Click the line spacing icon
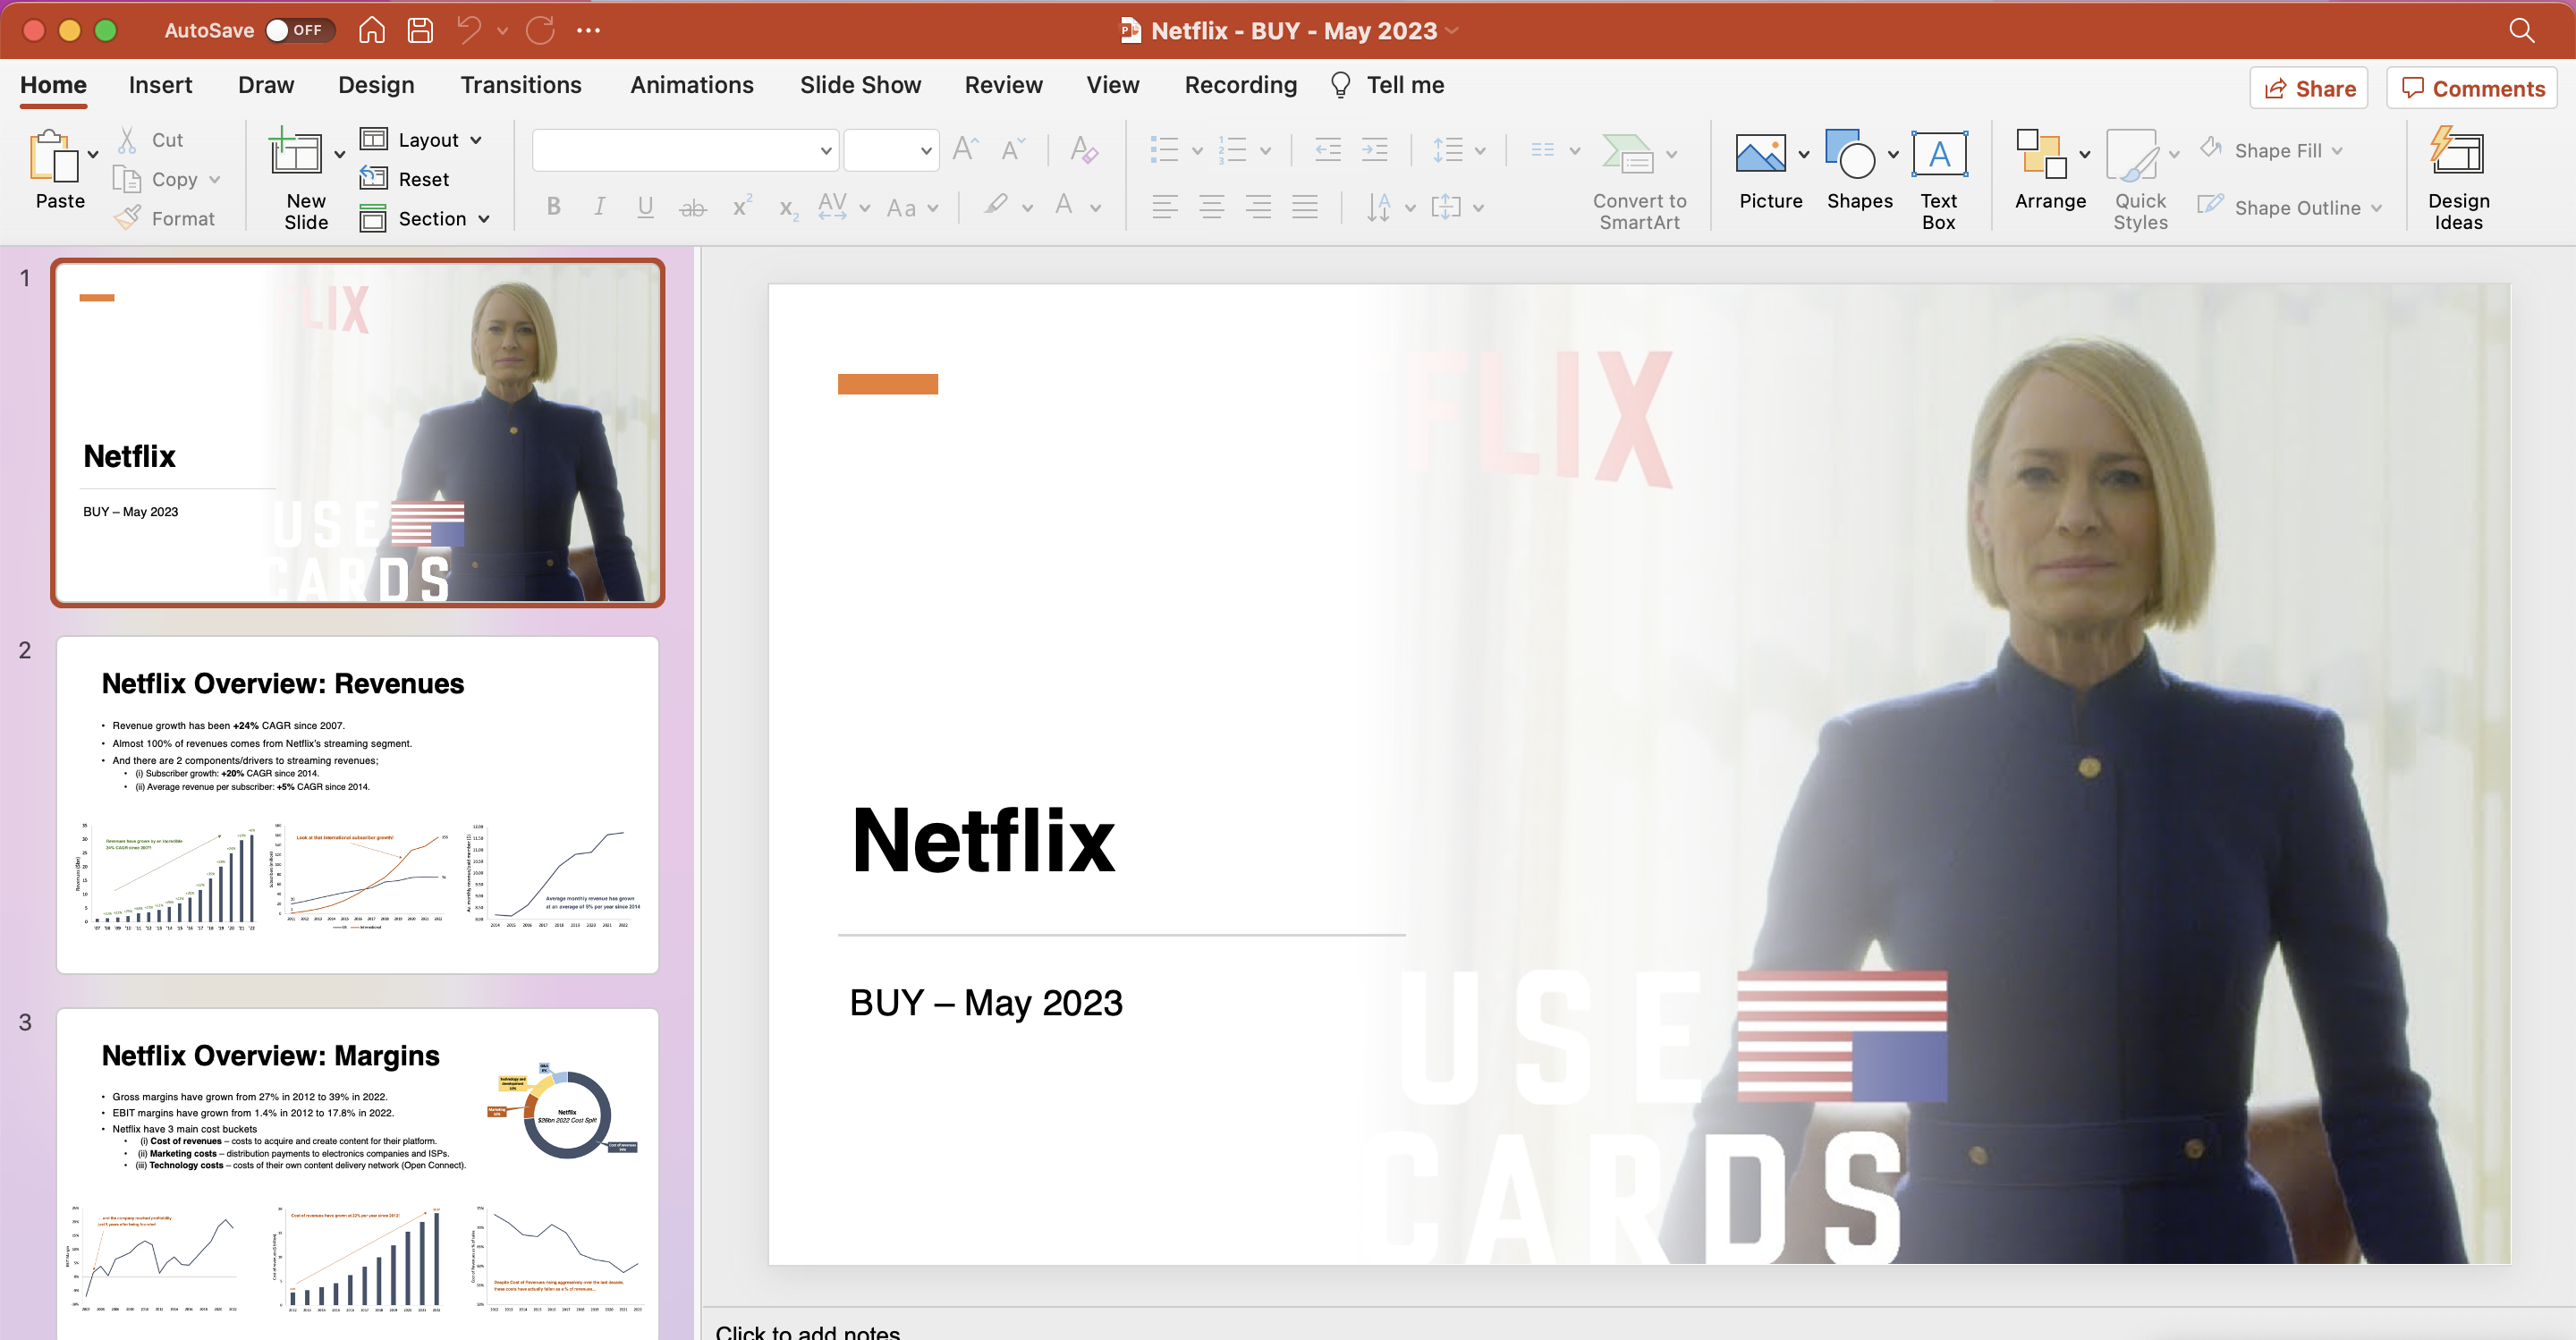The image size is (2576, 1340). (1447, 150)
